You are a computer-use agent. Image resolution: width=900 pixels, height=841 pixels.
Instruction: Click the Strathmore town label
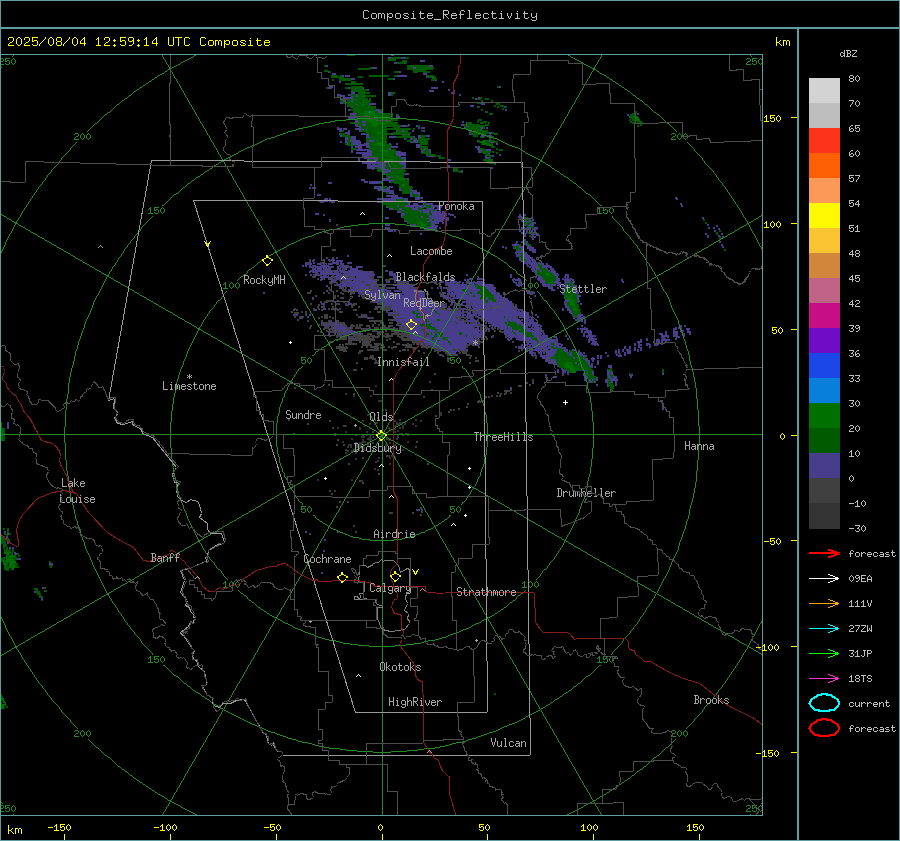pos(486,592)
